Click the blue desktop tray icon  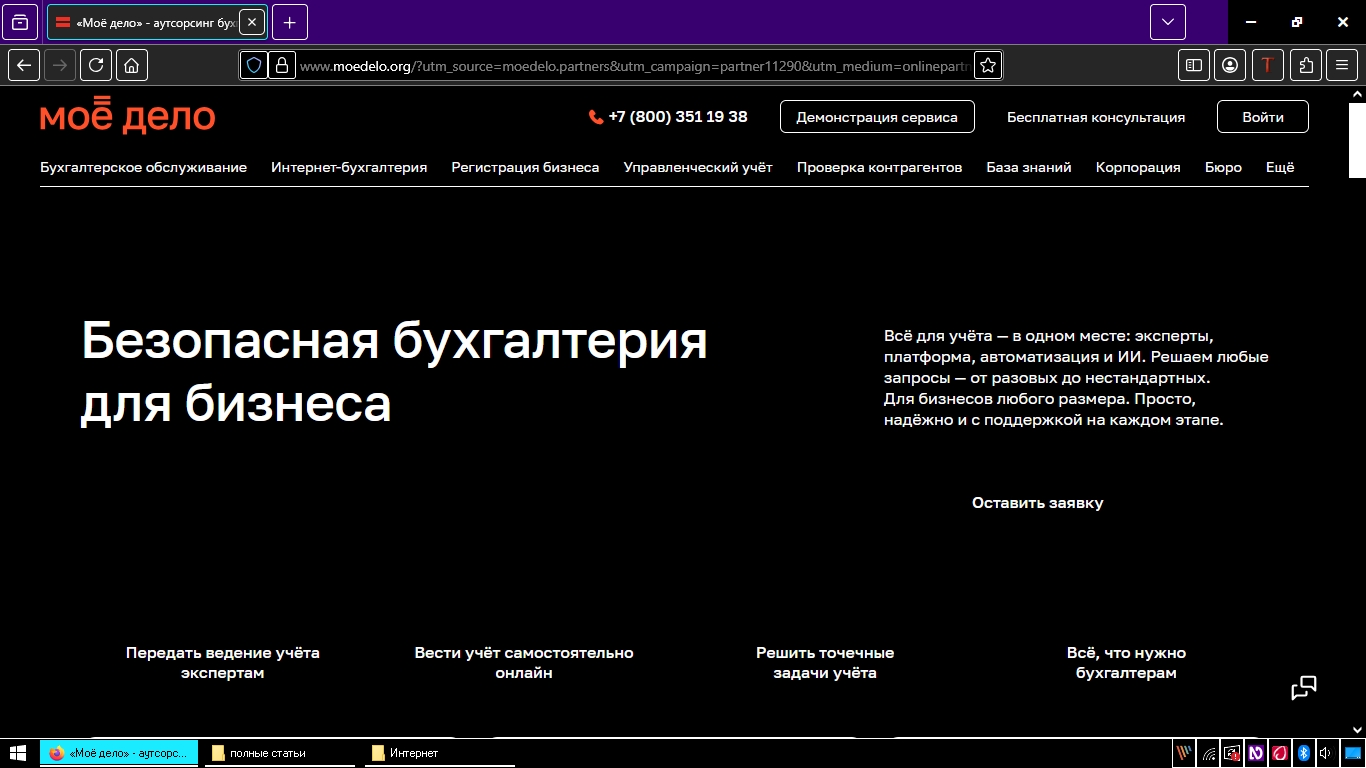[x=1352, y=753]
